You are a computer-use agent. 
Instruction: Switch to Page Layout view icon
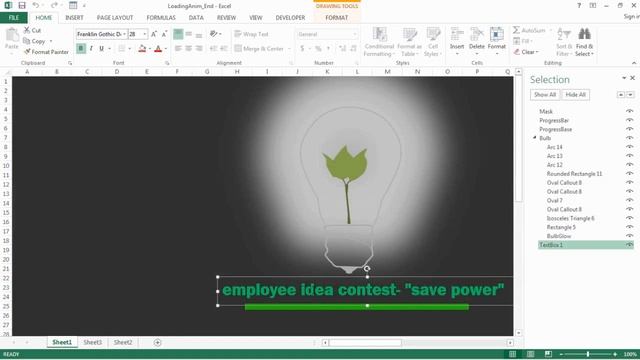[530, 354]
